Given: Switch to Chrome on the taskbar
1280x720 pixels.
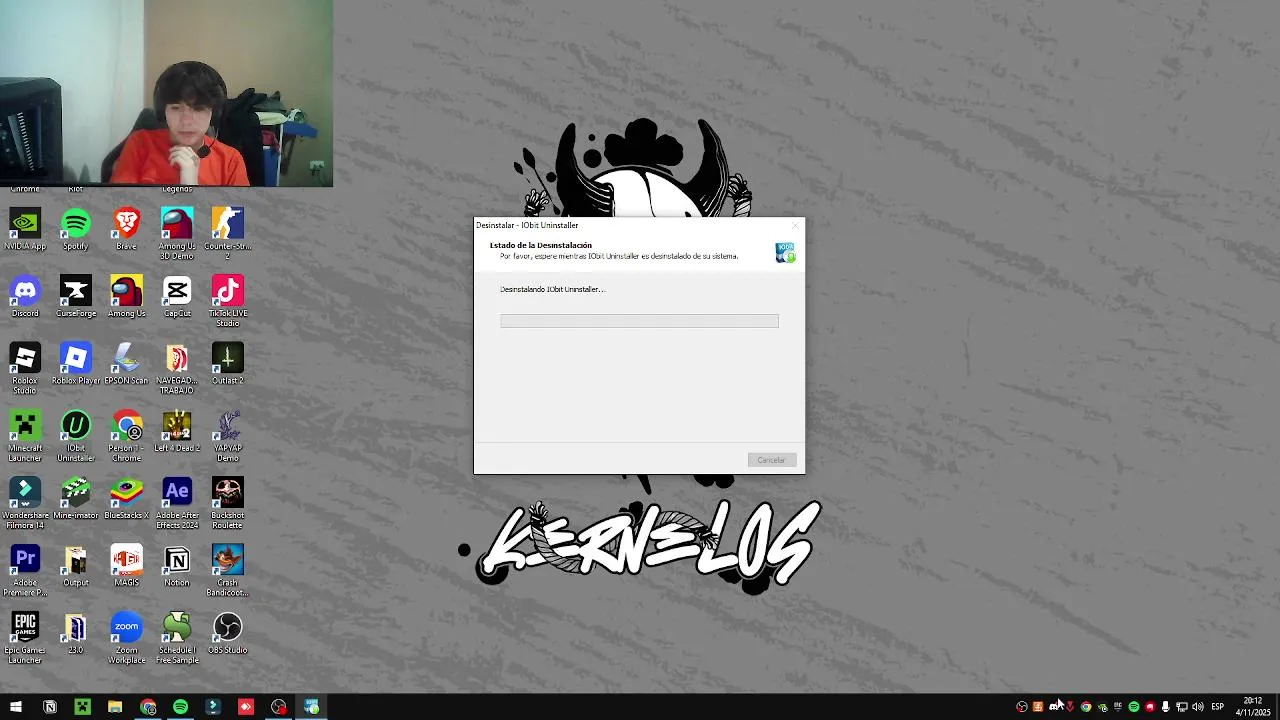Looking at the screenshot, I should click(148, 707).
